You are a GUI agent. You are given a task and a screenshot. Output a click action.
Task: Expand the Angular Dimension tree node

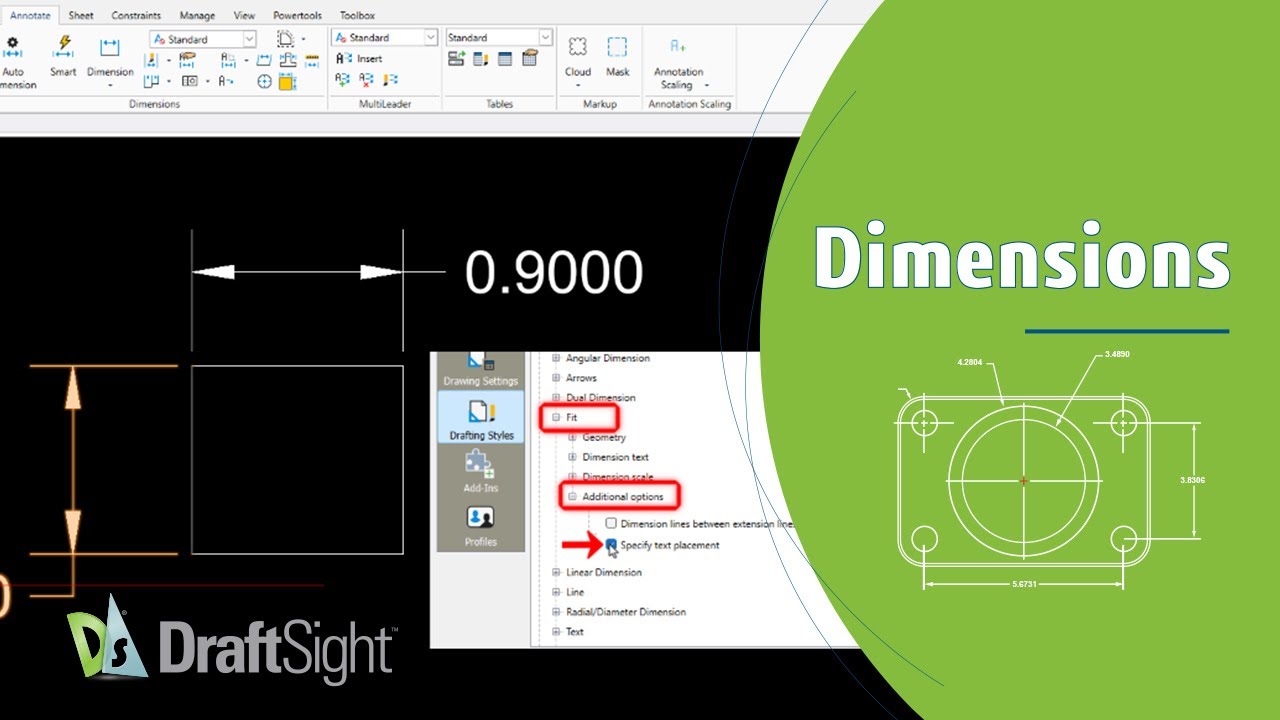557,358
